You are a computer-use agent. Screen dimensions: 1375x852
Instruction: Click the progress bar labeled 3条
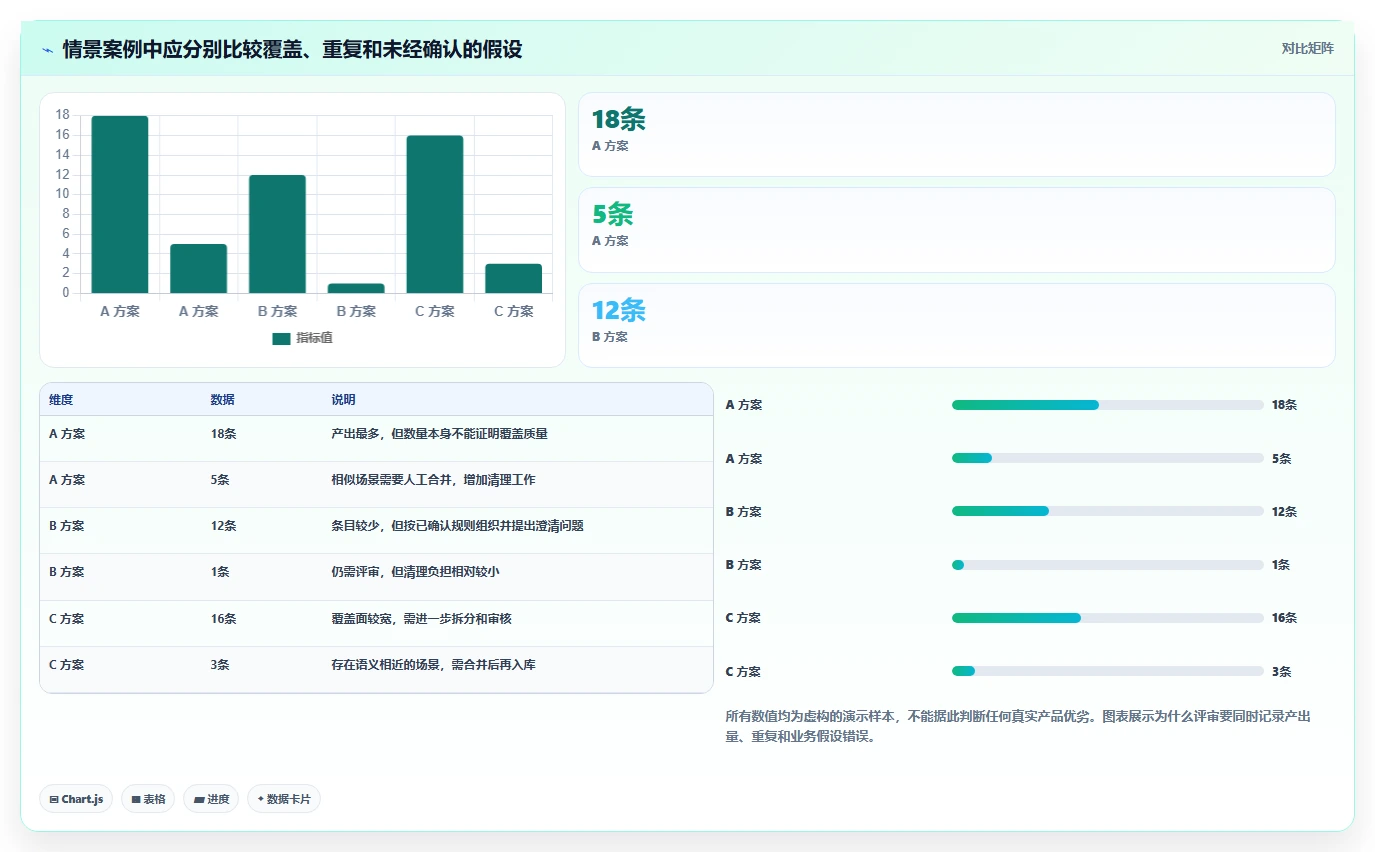pyautogui.click(x=1108, y=671)
